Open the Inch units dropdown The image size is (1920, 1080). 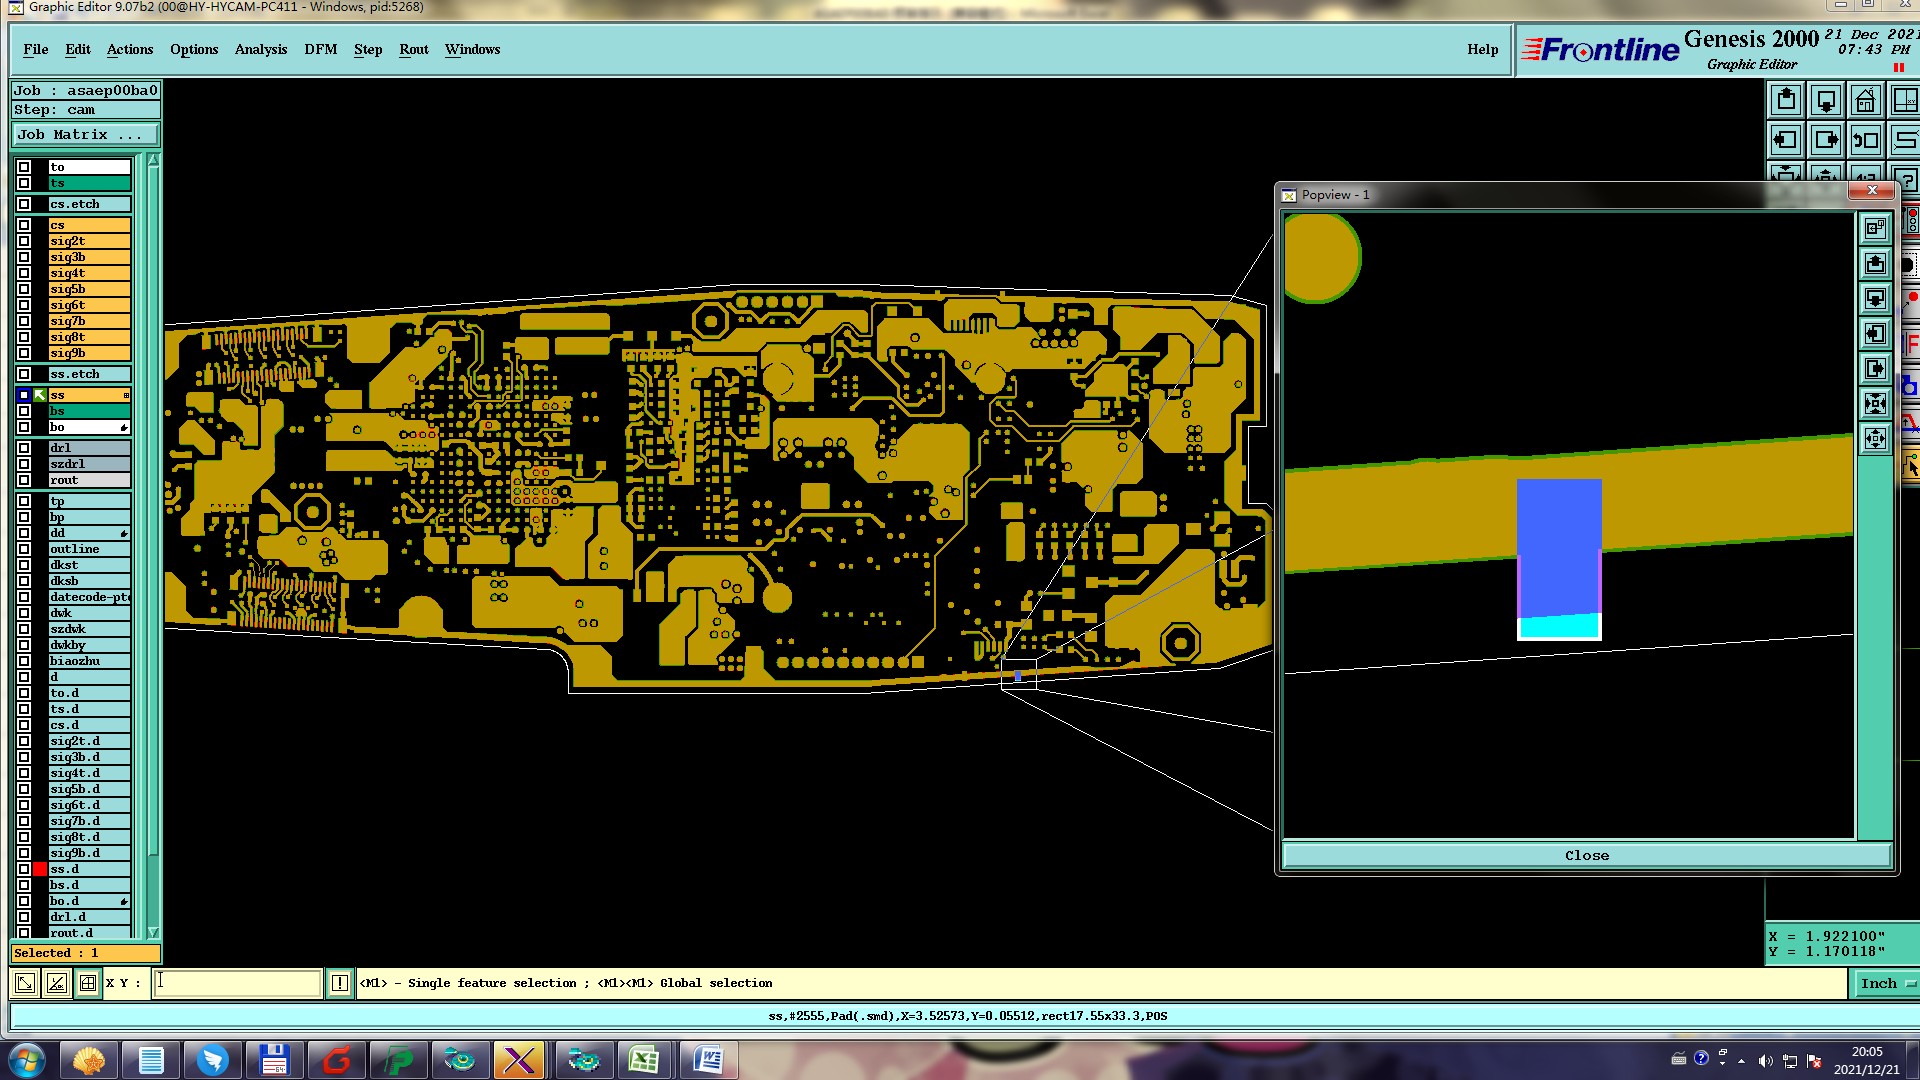[x=1886, y=983]
